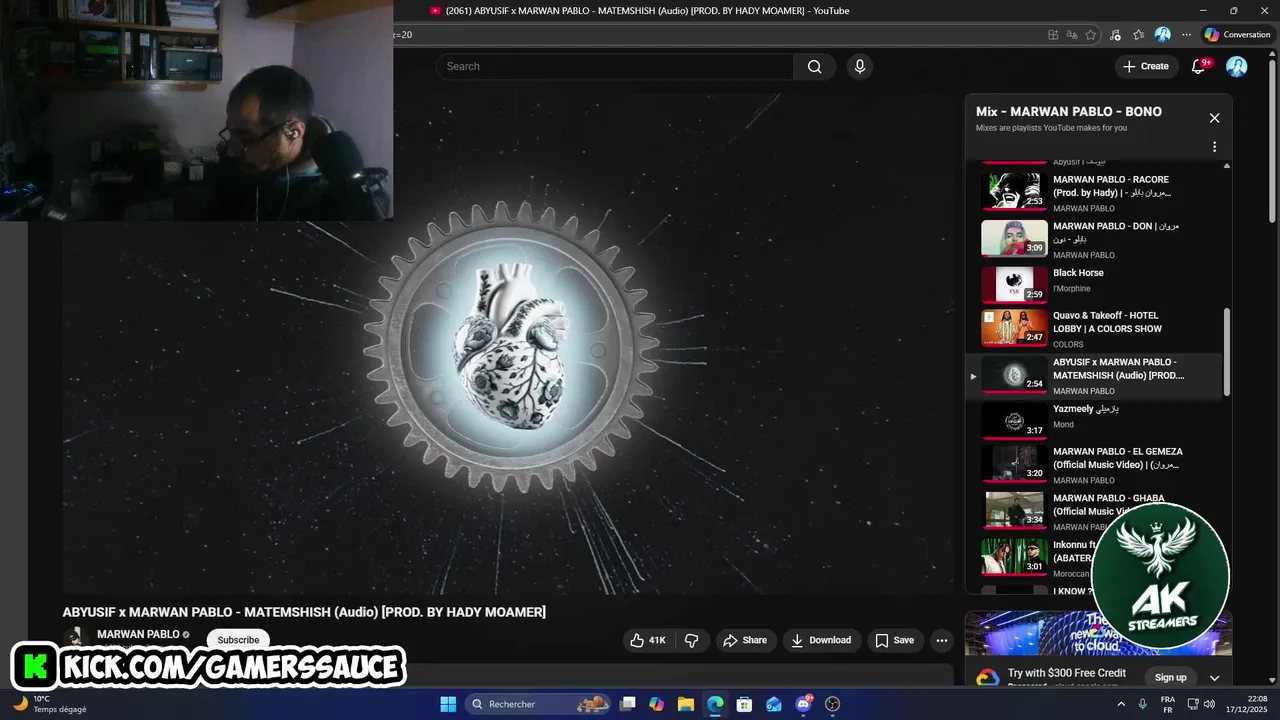Play MARWAN PABLO - RACORE thumbnail

pos(1014,190)
